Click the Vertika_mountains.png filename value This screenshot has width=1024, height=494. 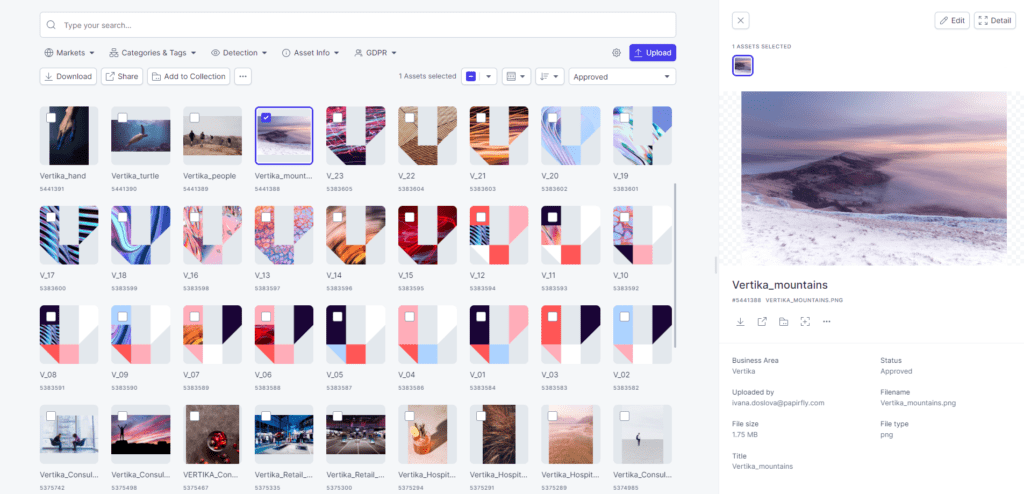pyautogui.click(x=918, y=403)
